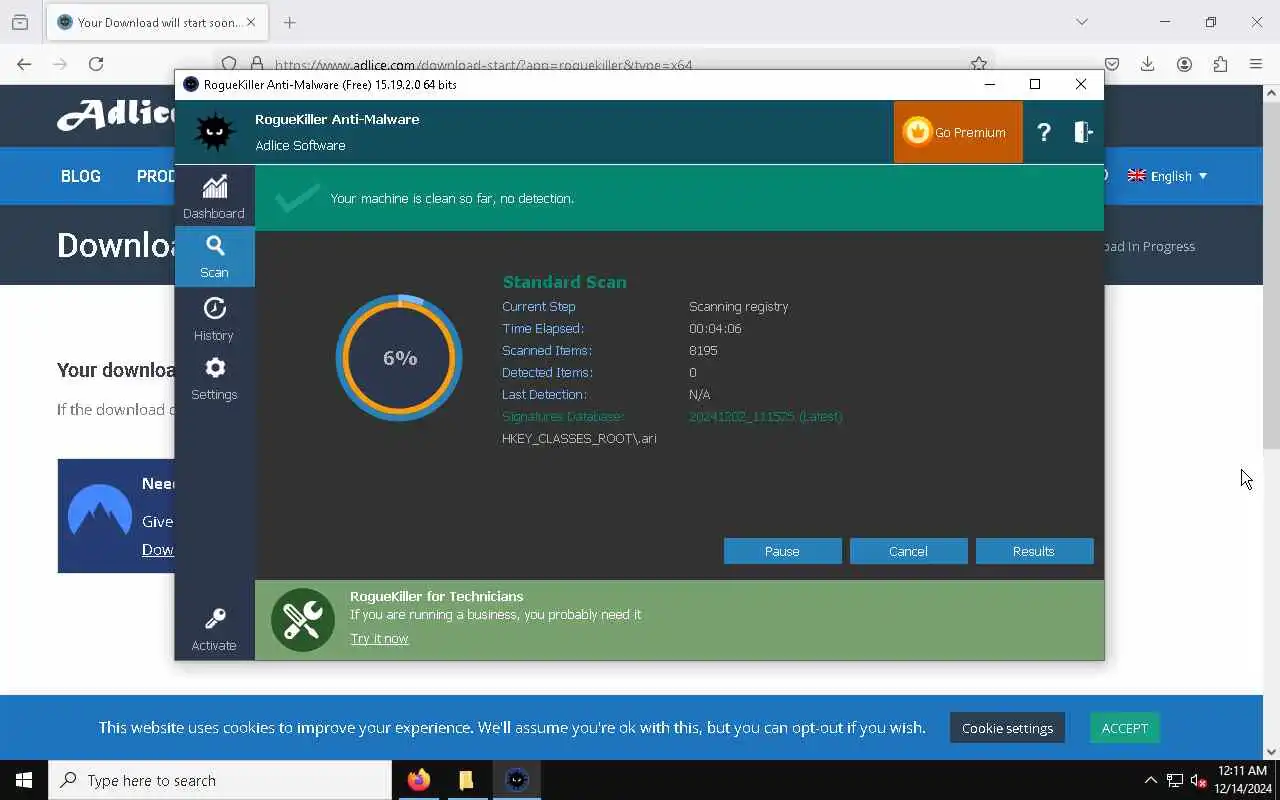Open the taskbar clock and date
Viewport: 1280px width, 800px height.
(1242, 780)
